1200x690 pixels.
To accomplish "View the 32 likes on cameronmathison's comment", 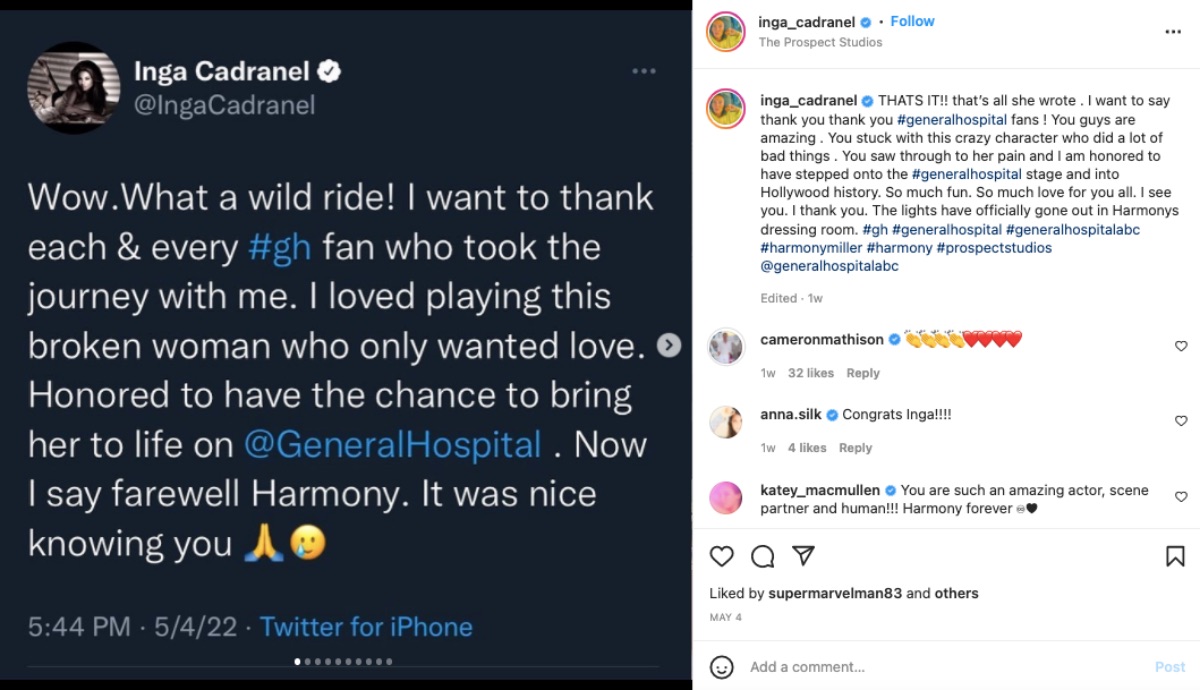I will pos(811,373).
